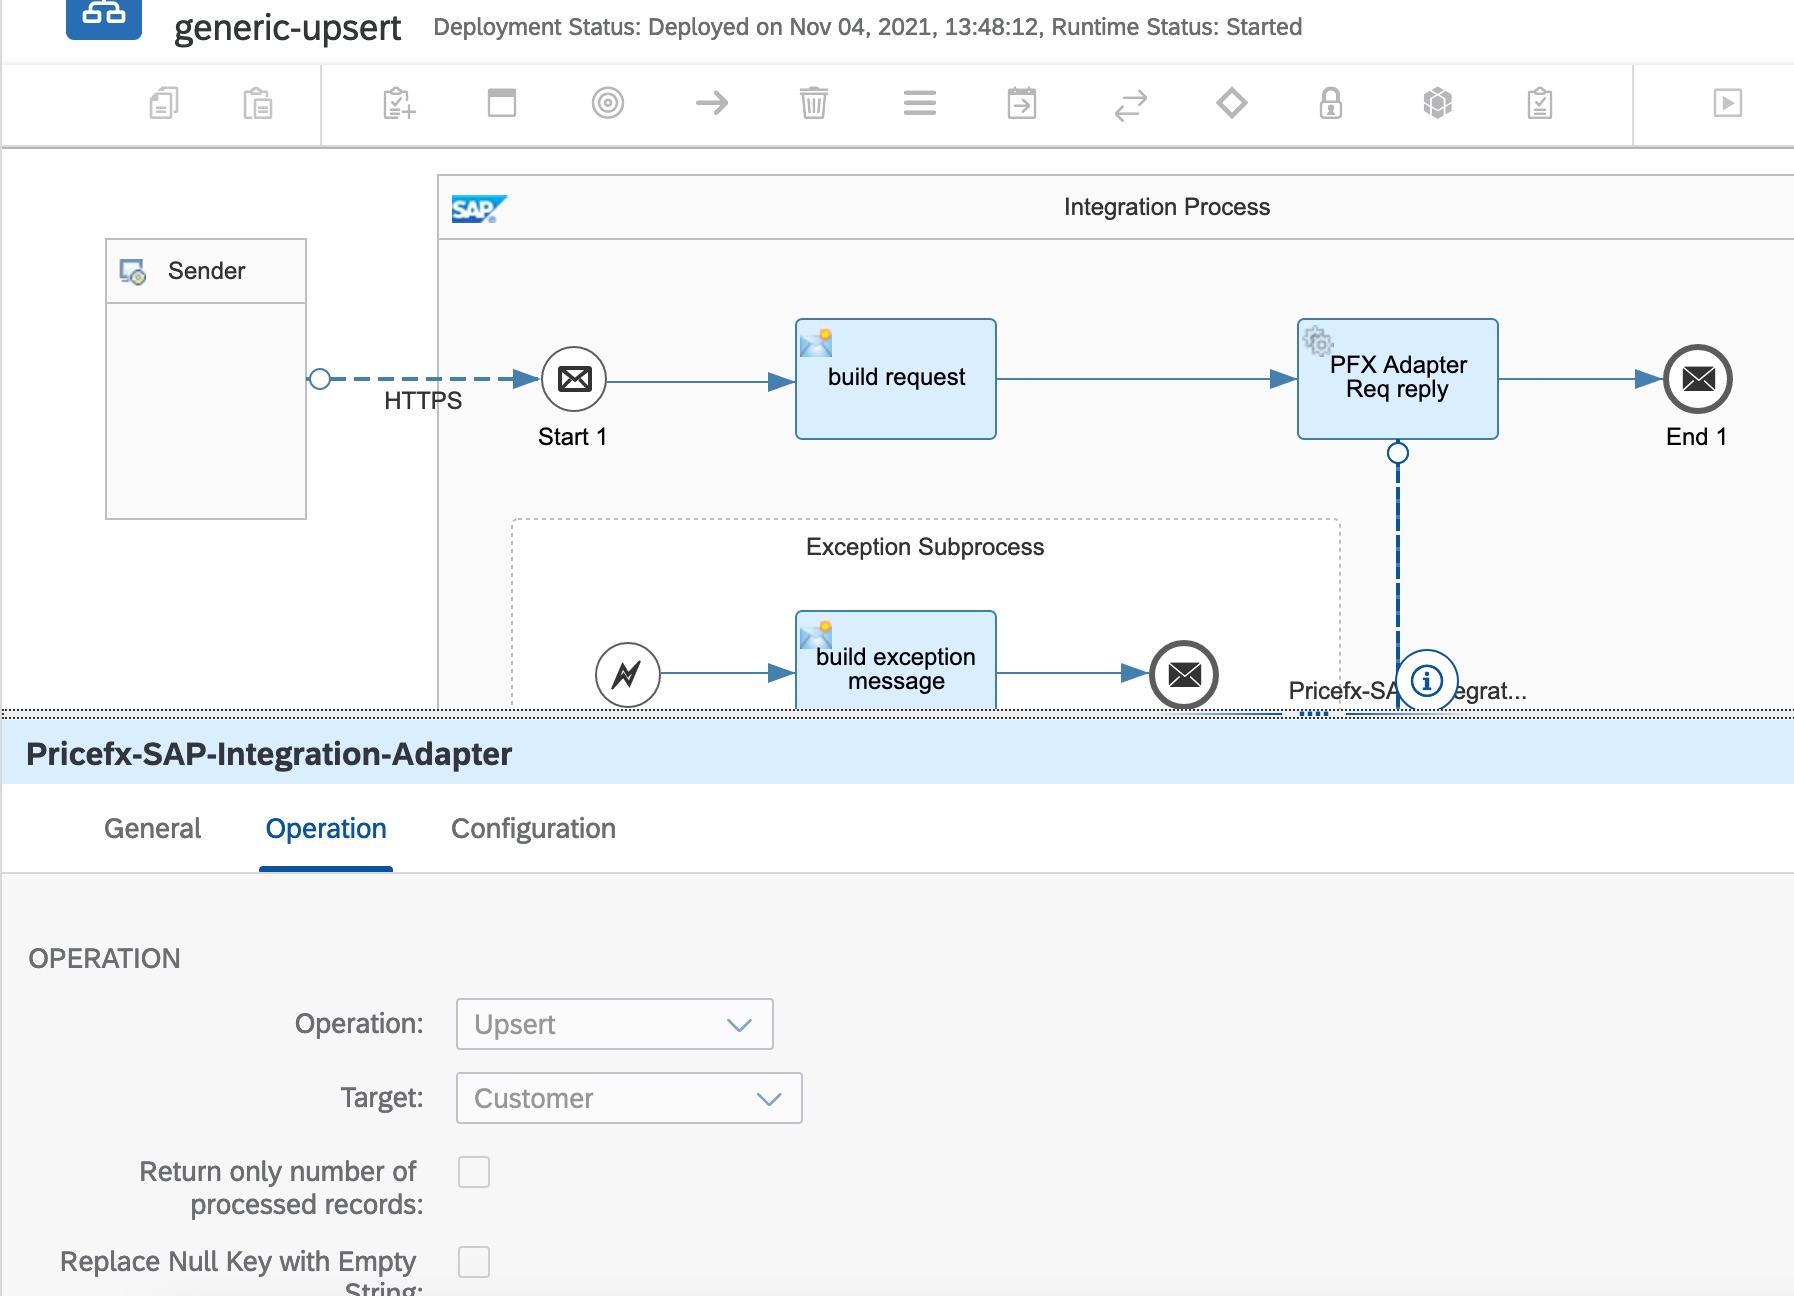
Task: Select the build request step
Action: pos(895,379)
